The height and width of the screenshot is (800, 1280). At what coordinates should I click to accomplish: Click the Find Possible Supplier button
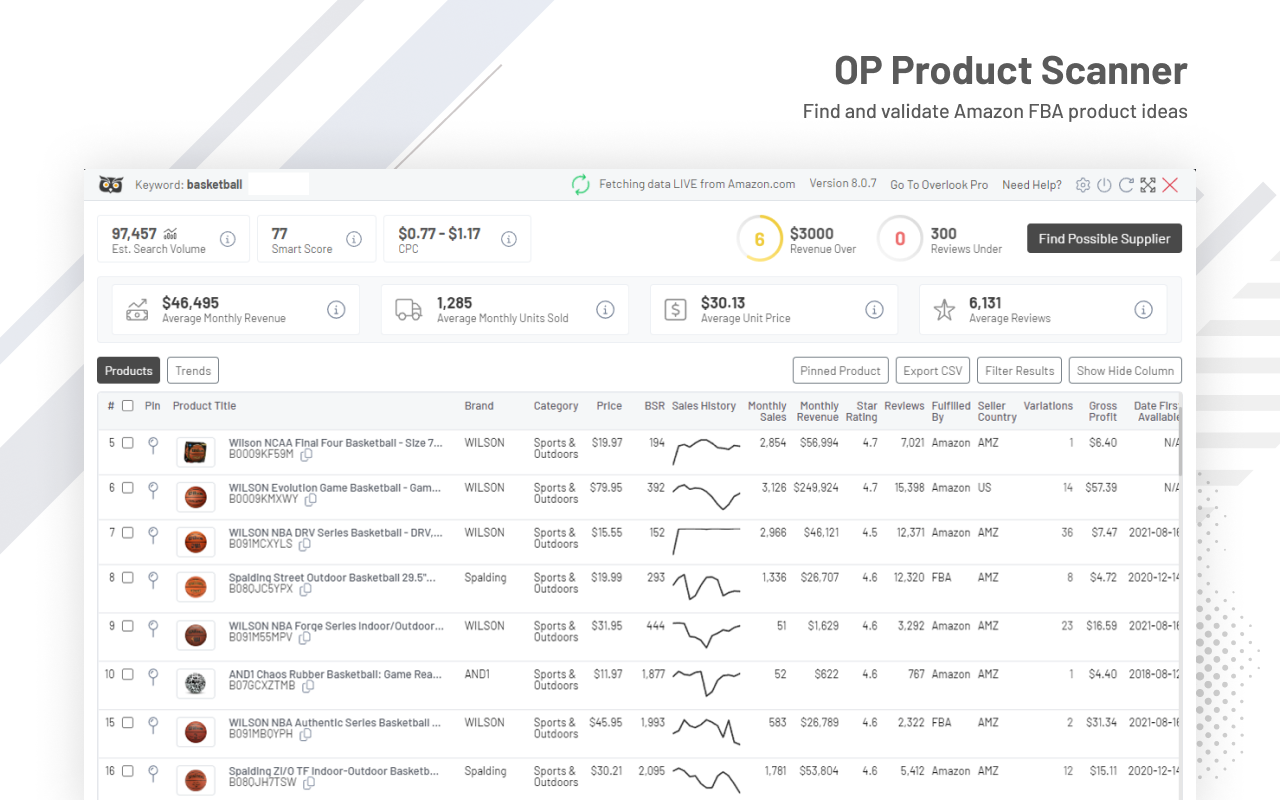pos(1104,238)
